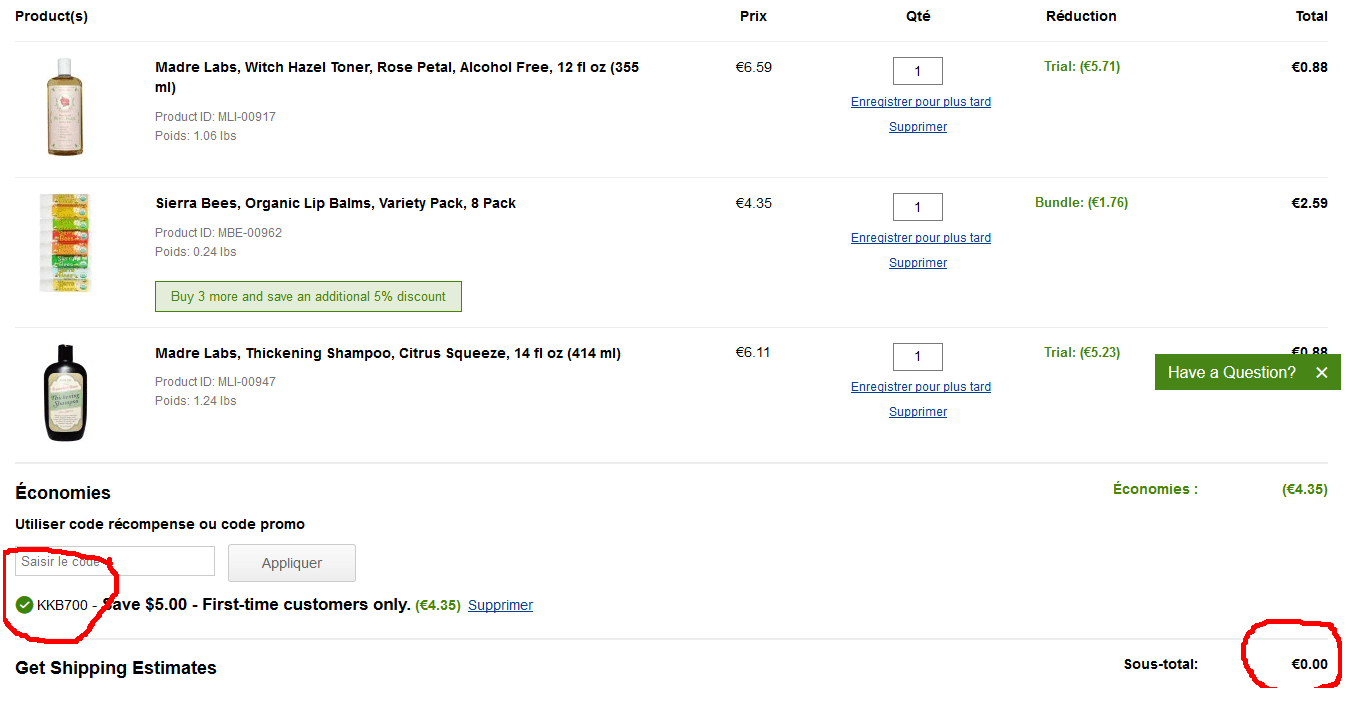Remove the KKB700 promo code
The image size is (1354, 705).
500,605
